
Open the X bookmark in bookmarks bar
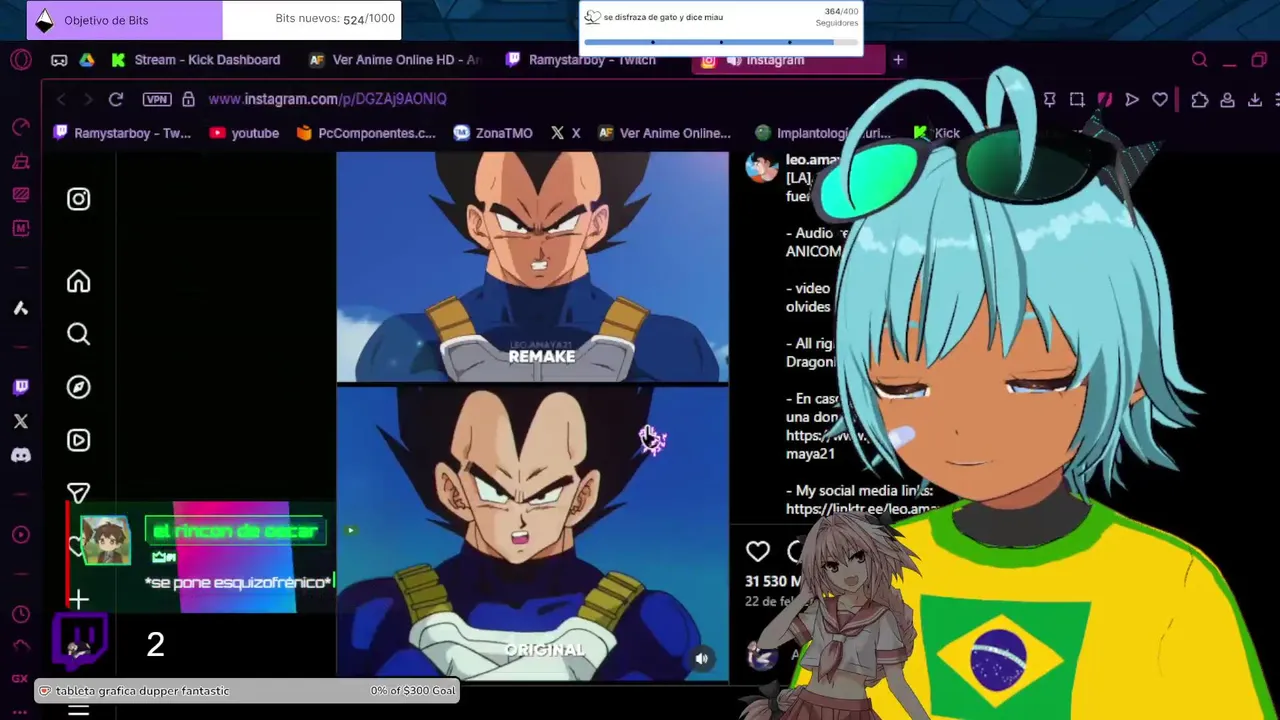point(566,133)
